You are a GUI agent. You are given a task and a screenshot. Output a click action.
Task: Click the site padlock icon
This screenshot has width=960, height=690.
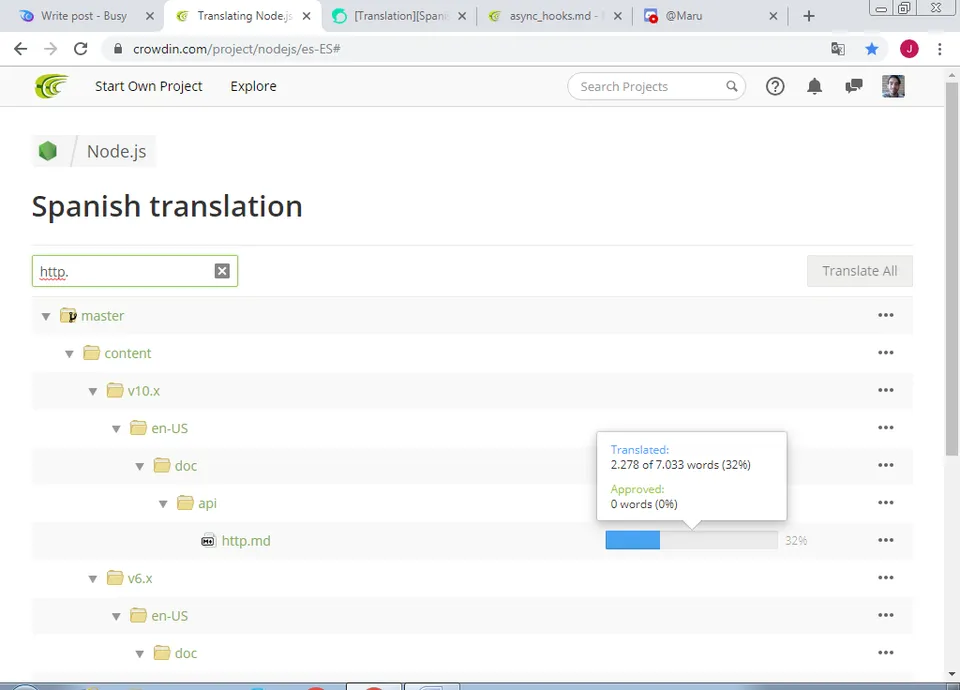pyautogui.click(x=118, y=49)
